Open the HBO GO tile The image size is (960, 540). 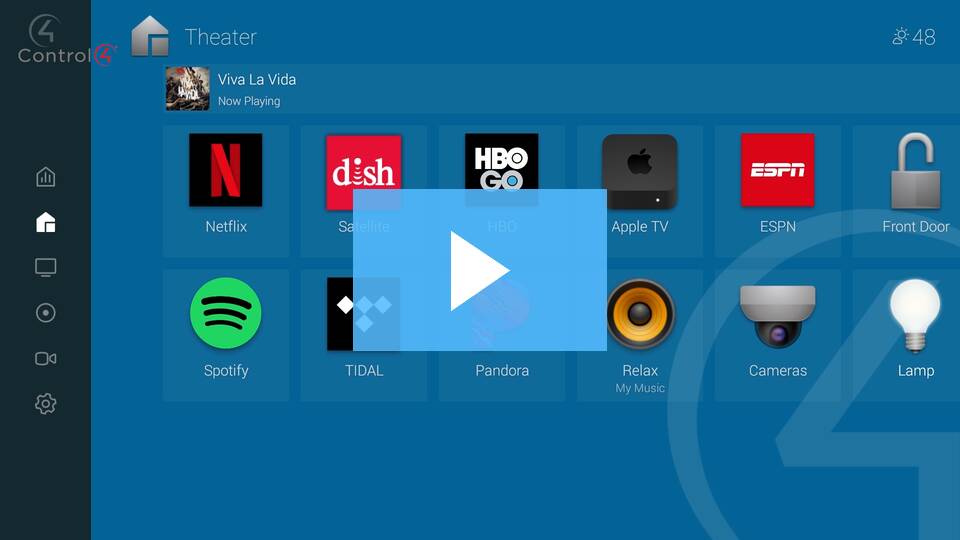pos(501,191)
